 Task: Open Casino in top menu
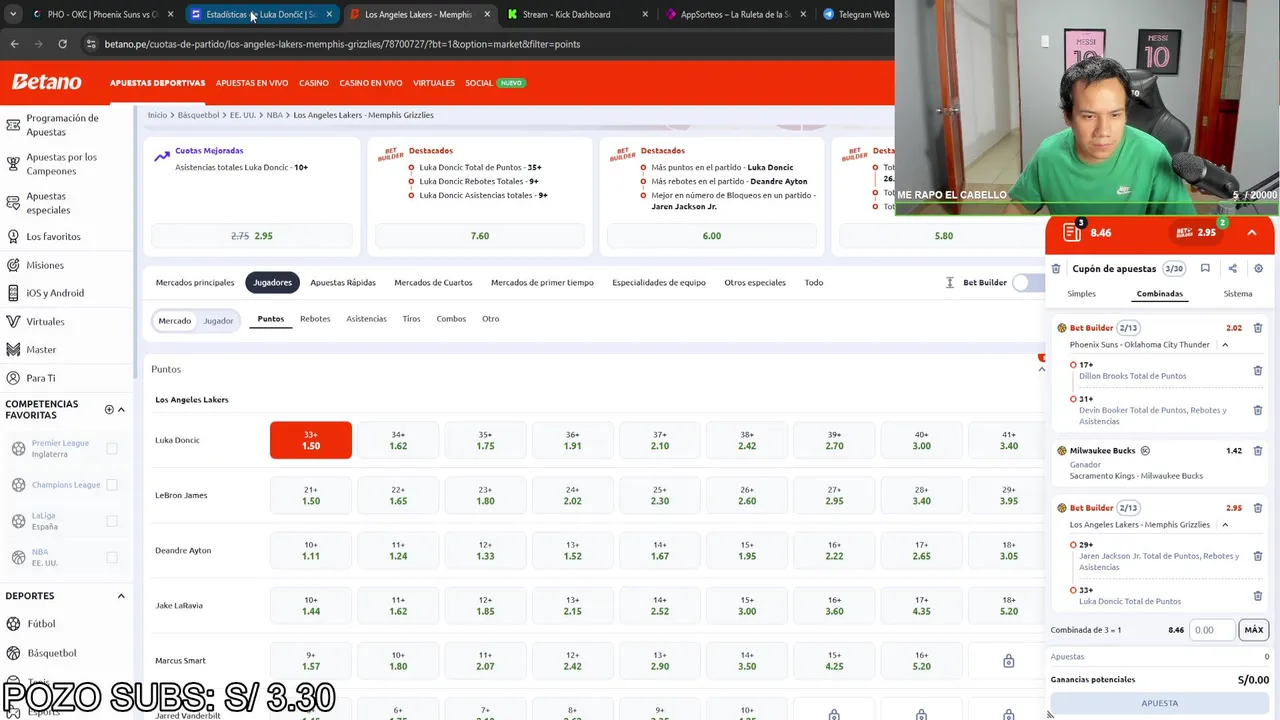[x=313, y=83]
